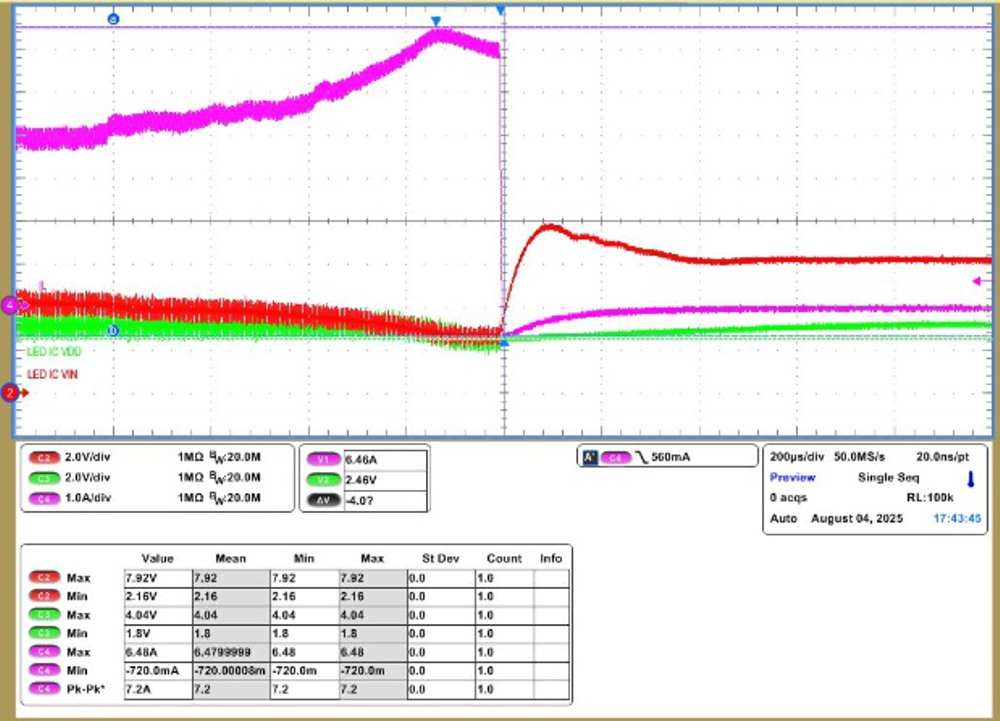Select cursor 'a' handle on upper horizontal line
The height and width of the screenshot is (721, 1000).
point(113,19)
